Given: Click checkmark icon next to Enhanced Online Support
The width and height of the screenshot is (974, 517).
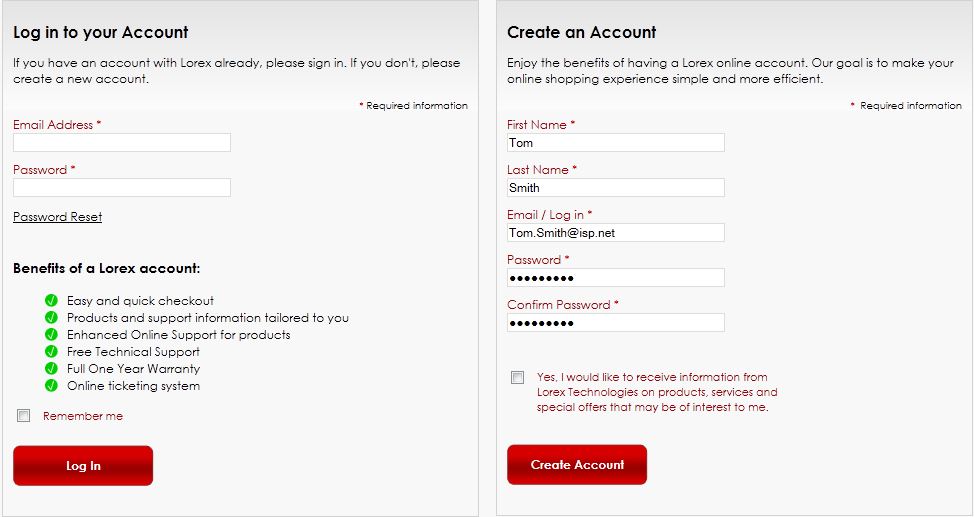Looking at the screenshot, I should coord(52,335).
